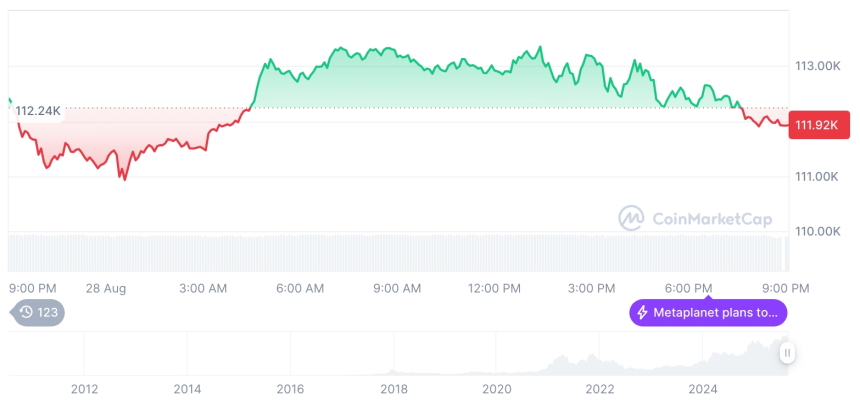Click the 112.24K opening price label
The image size is (860, 401).
tap(37, 111)
